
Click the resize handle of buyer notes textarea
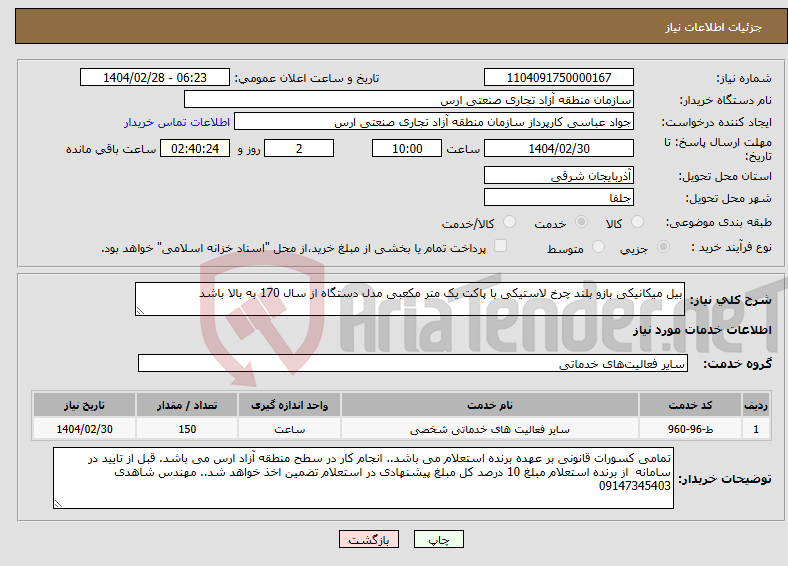tap(58, 504)
